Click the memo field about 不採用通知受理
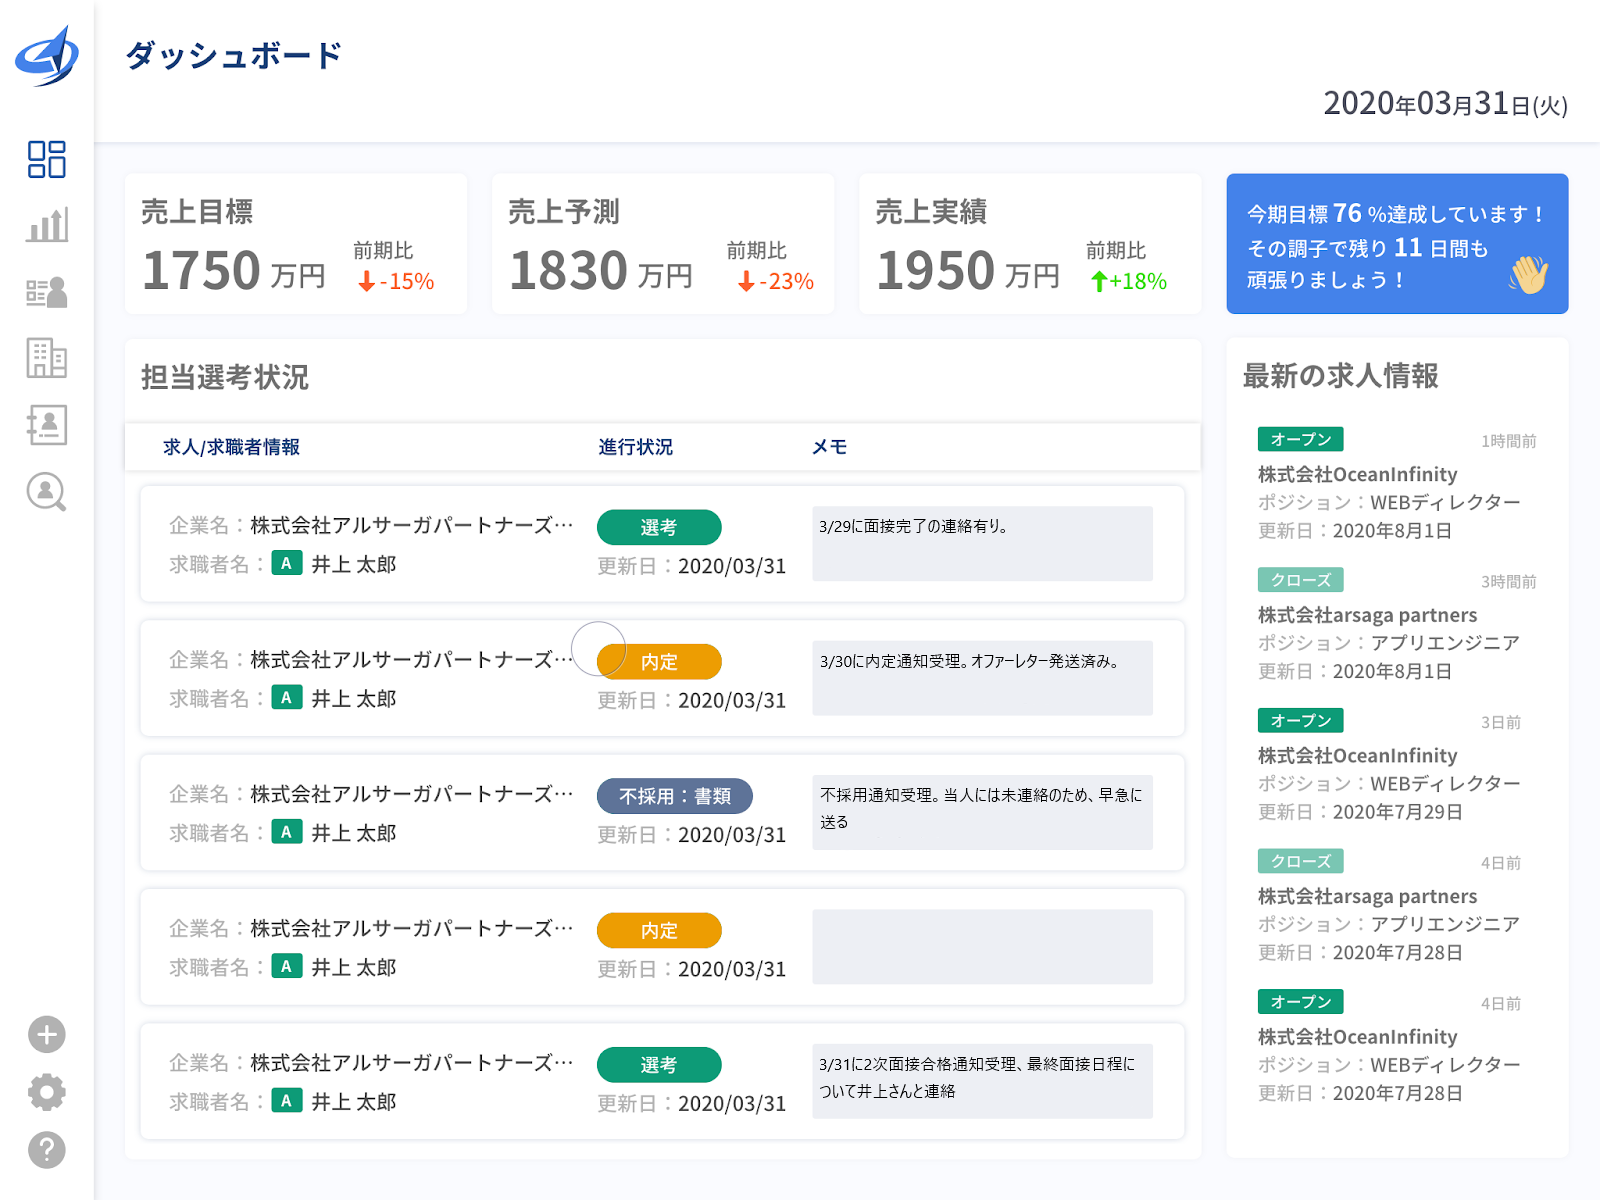 click(x=982, y=812)
